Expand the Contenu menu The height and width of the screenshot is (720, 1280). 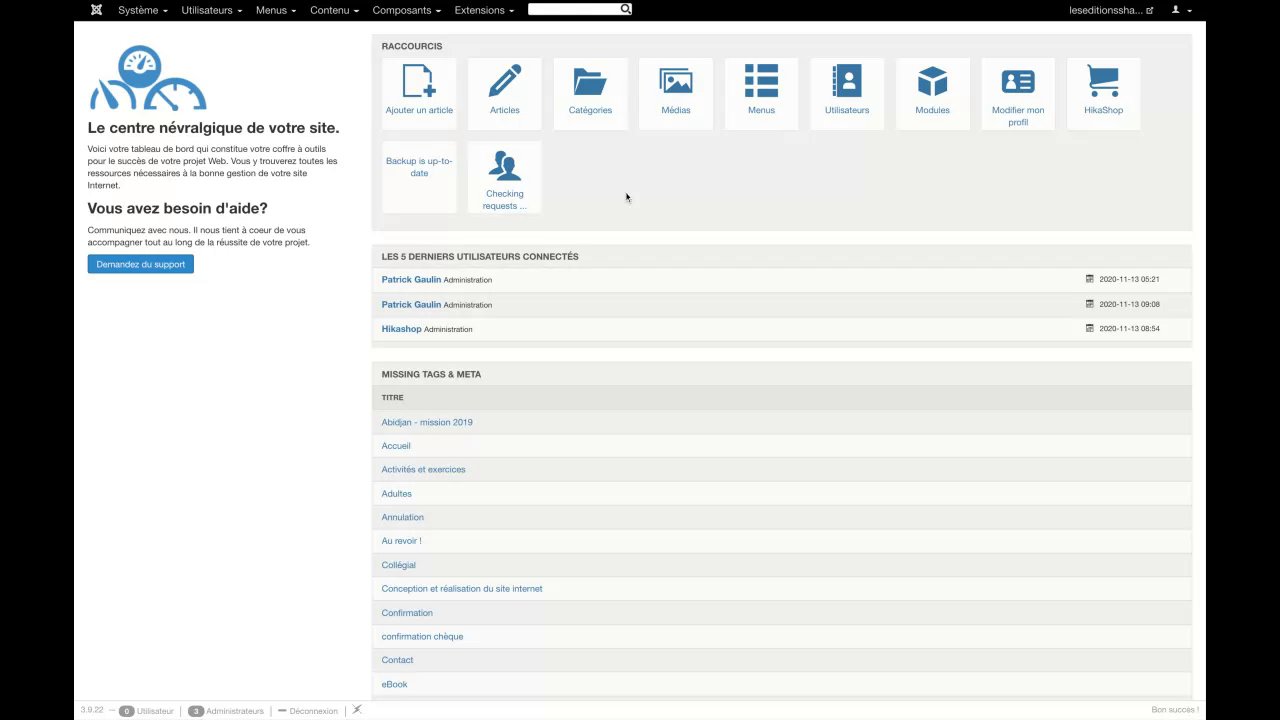click(x=334, y=10)
